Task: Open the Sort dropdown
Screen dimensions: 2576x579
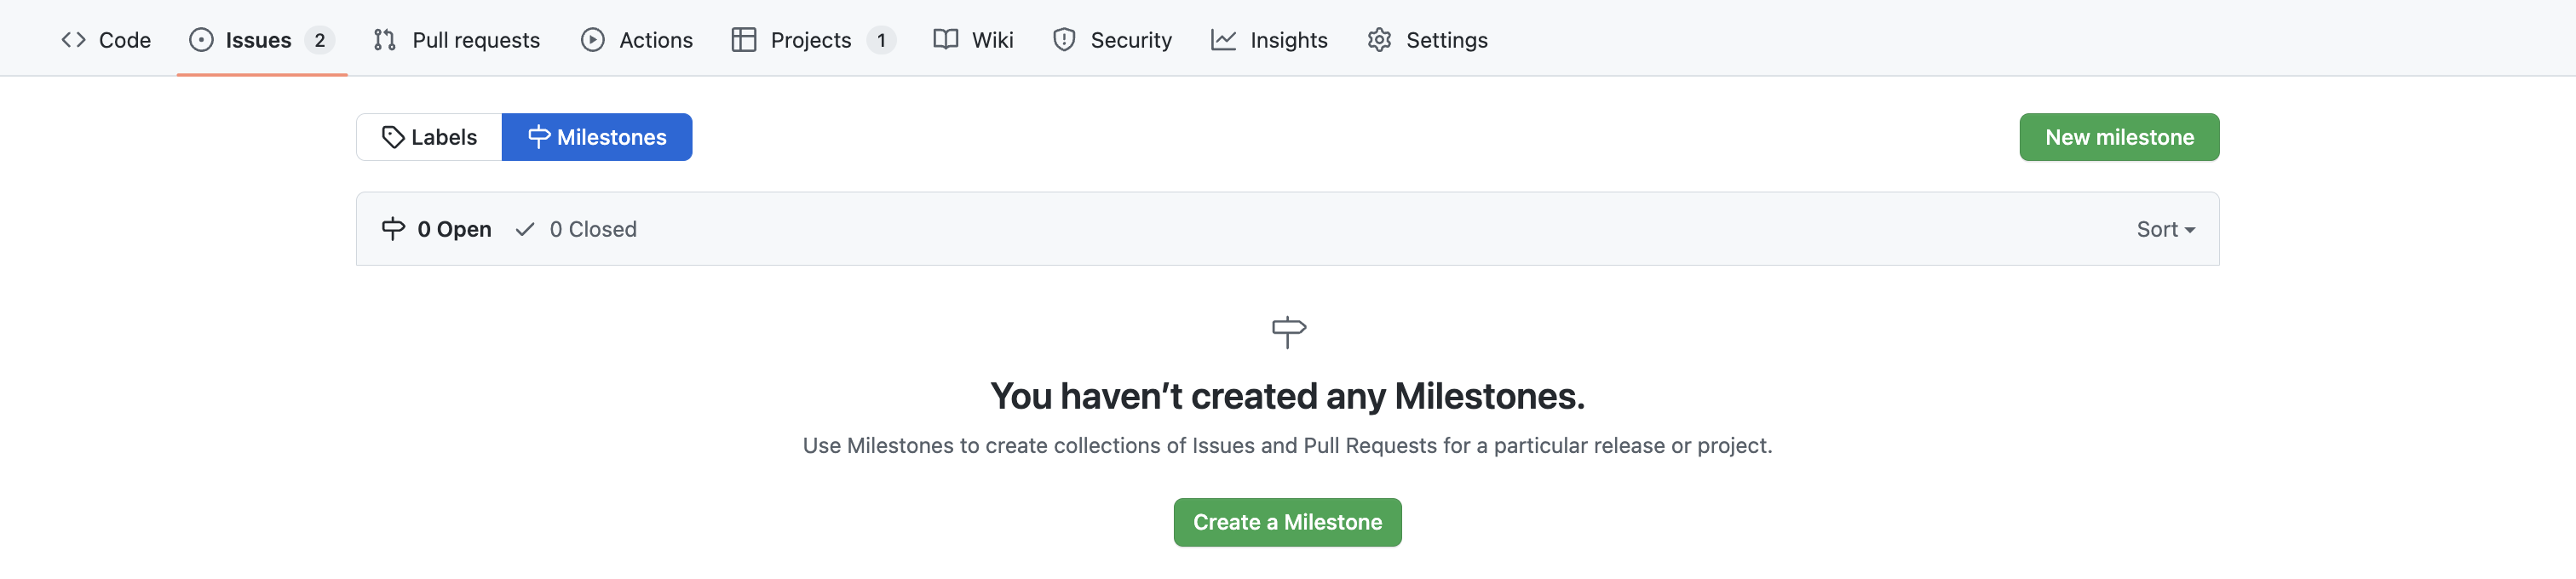Action: pos(2165,230)
